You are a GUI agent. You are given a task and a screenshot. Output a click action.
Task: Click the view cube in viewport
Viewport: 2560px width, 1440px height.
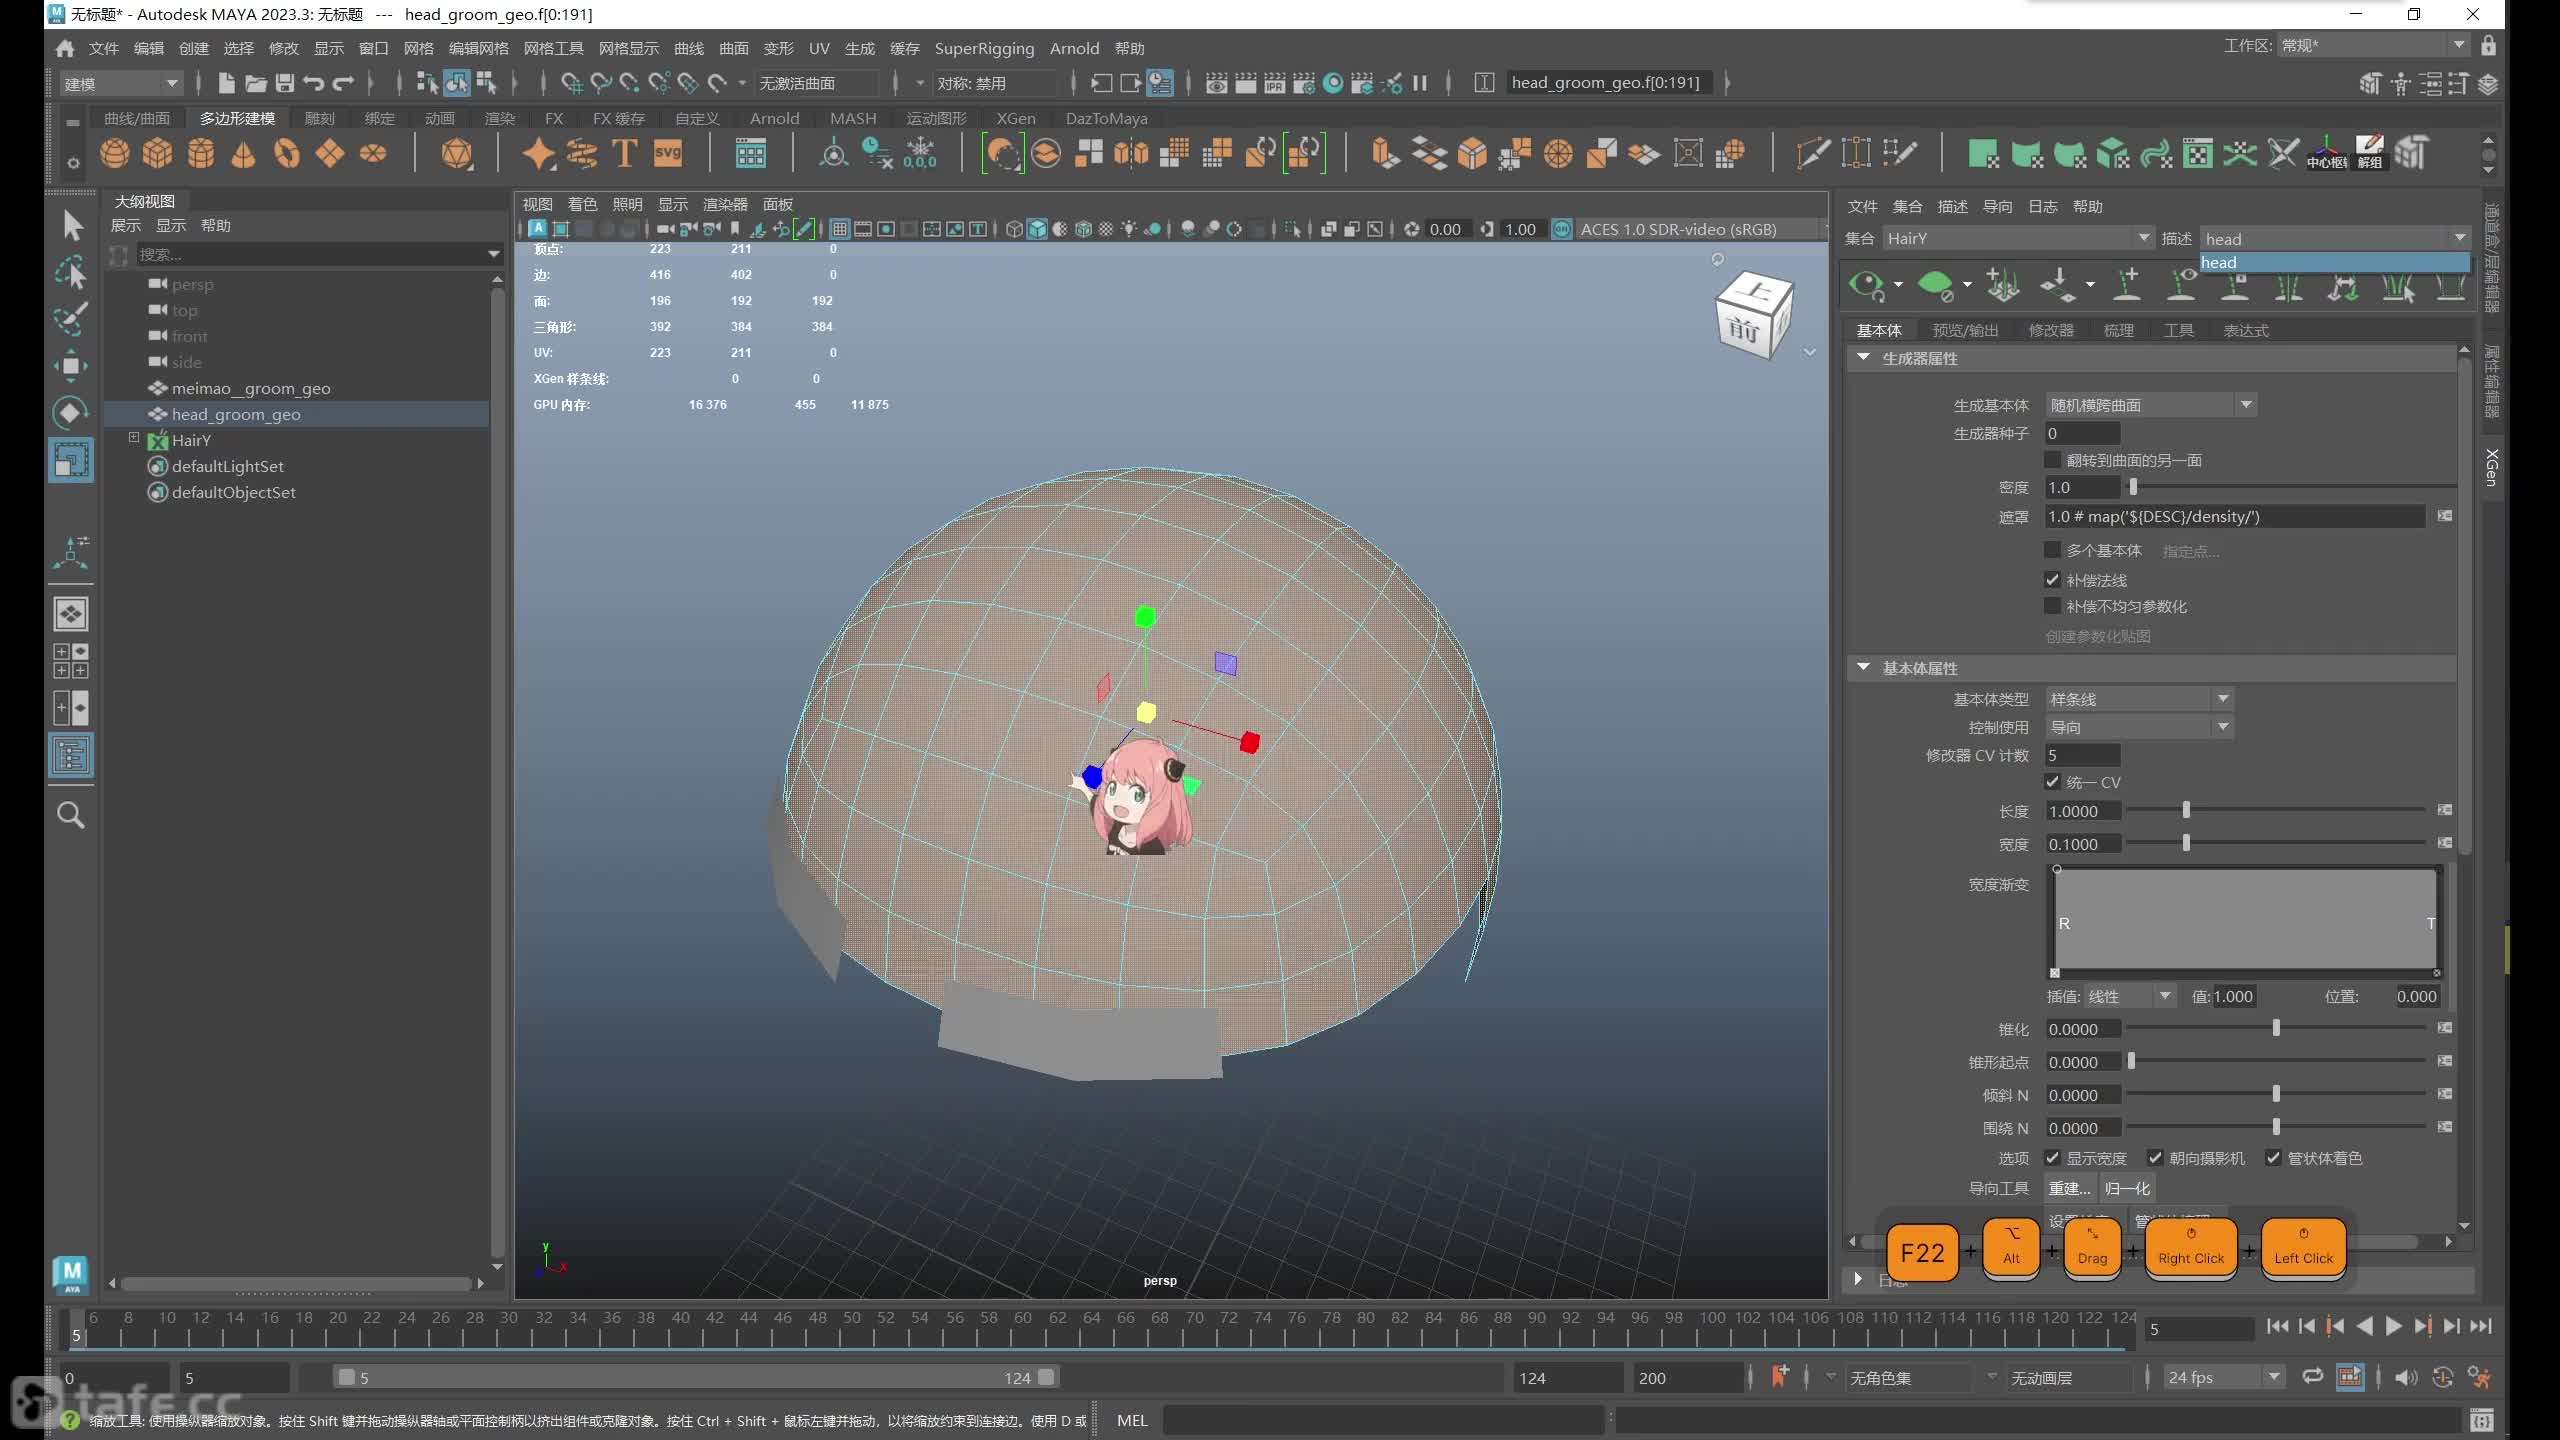coord(1755,317)
